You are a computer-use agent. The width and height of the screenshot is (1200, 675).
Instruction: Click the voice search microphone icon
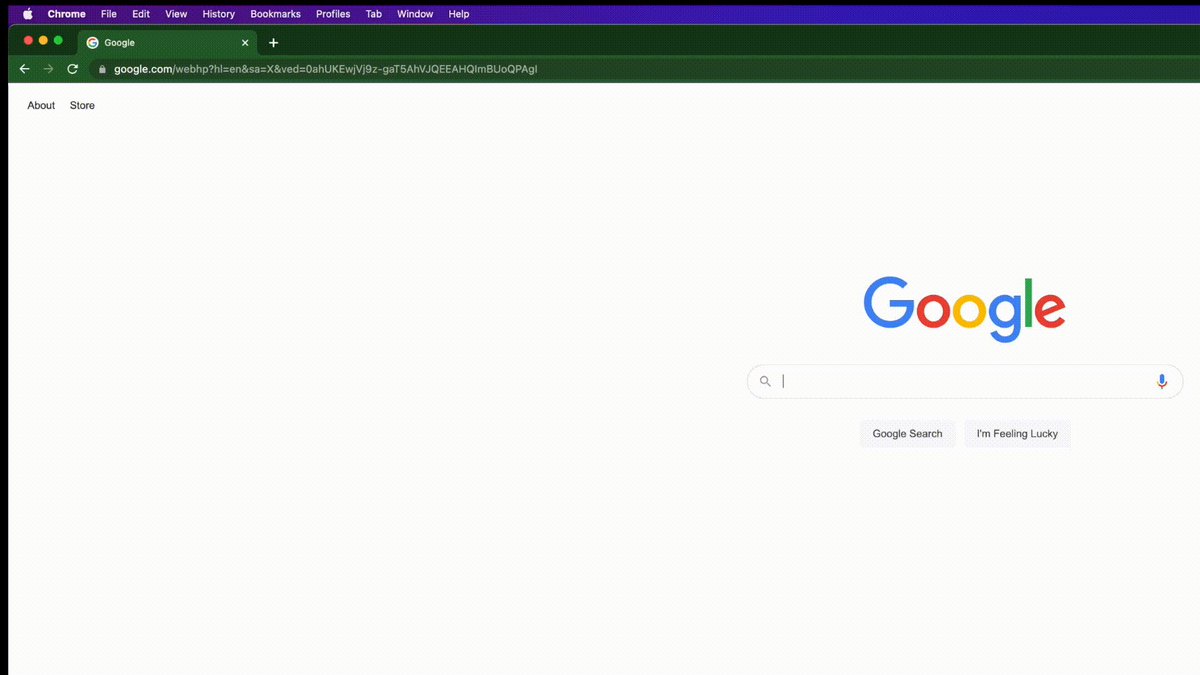(1161, 381)
